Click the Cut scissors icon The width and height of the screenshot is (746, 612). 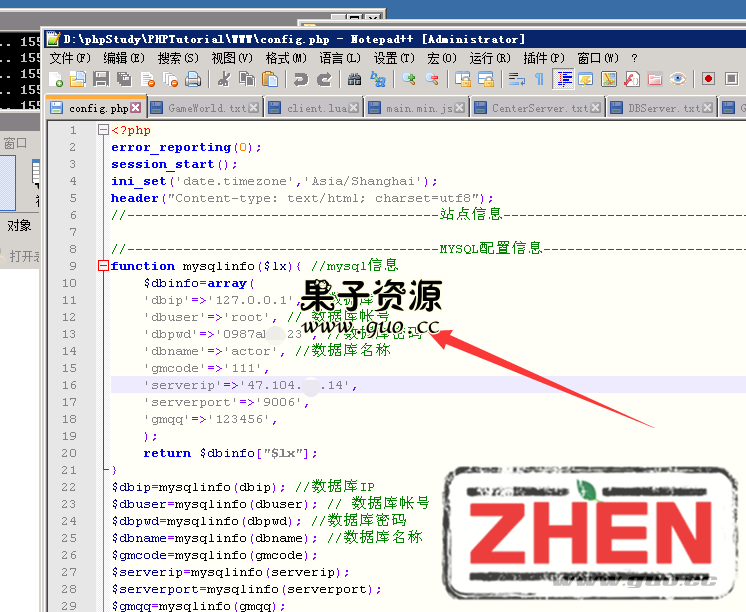pyautogui.click(x=224, y=79)
